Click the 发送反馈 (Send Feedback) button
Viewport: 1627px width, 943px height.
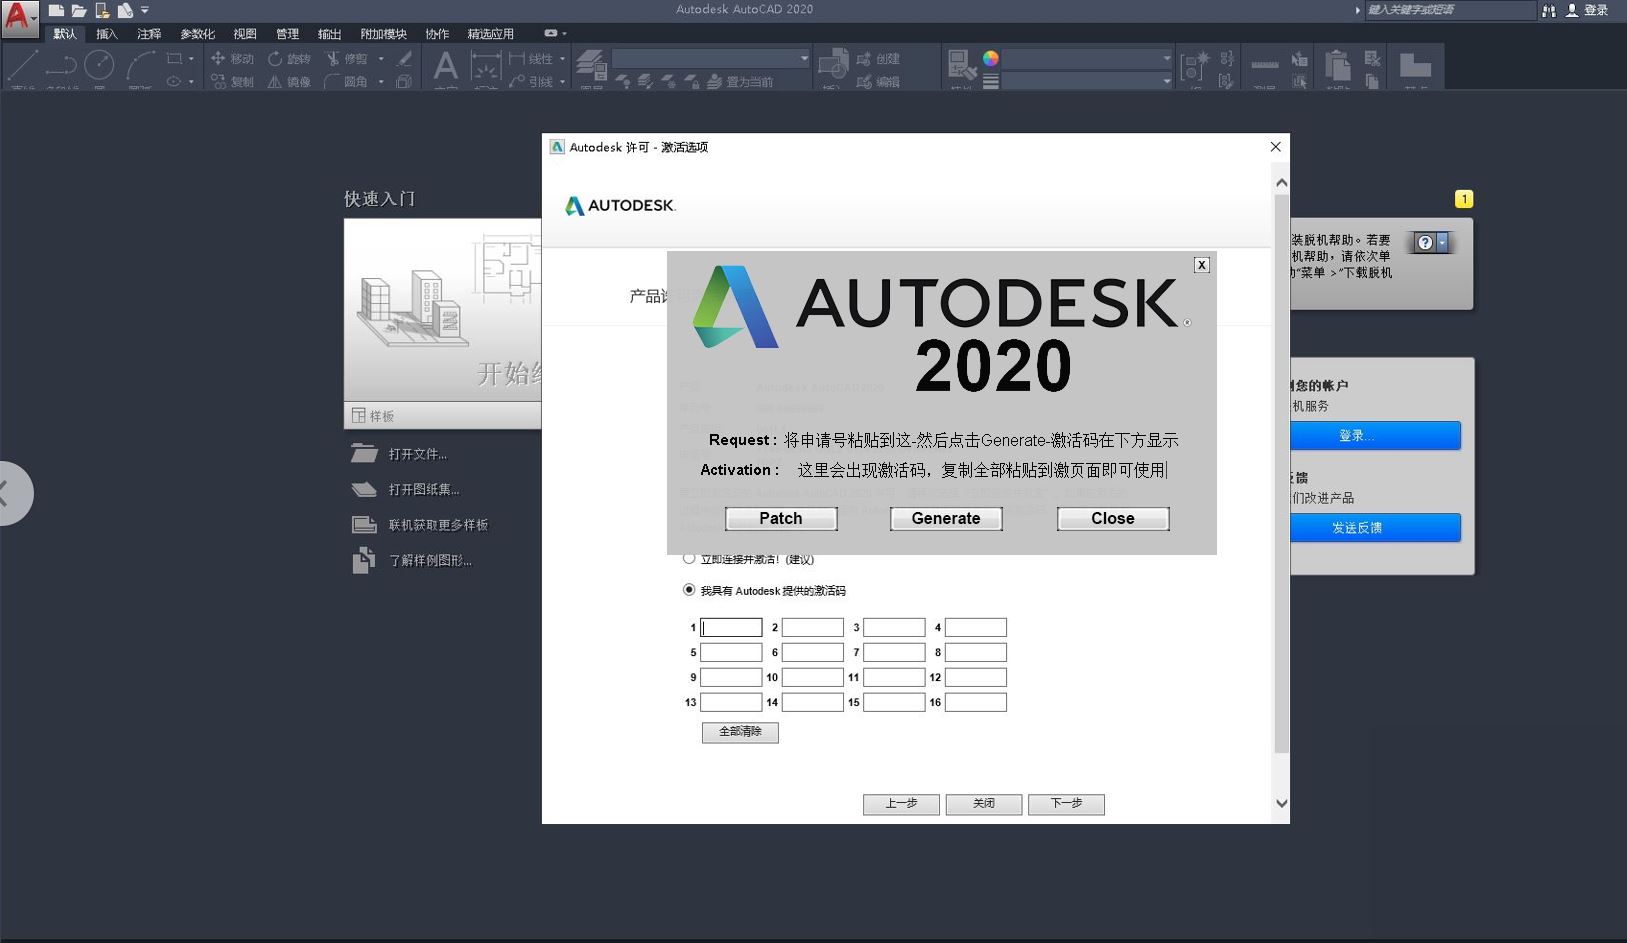click(x=1375, y=528)
